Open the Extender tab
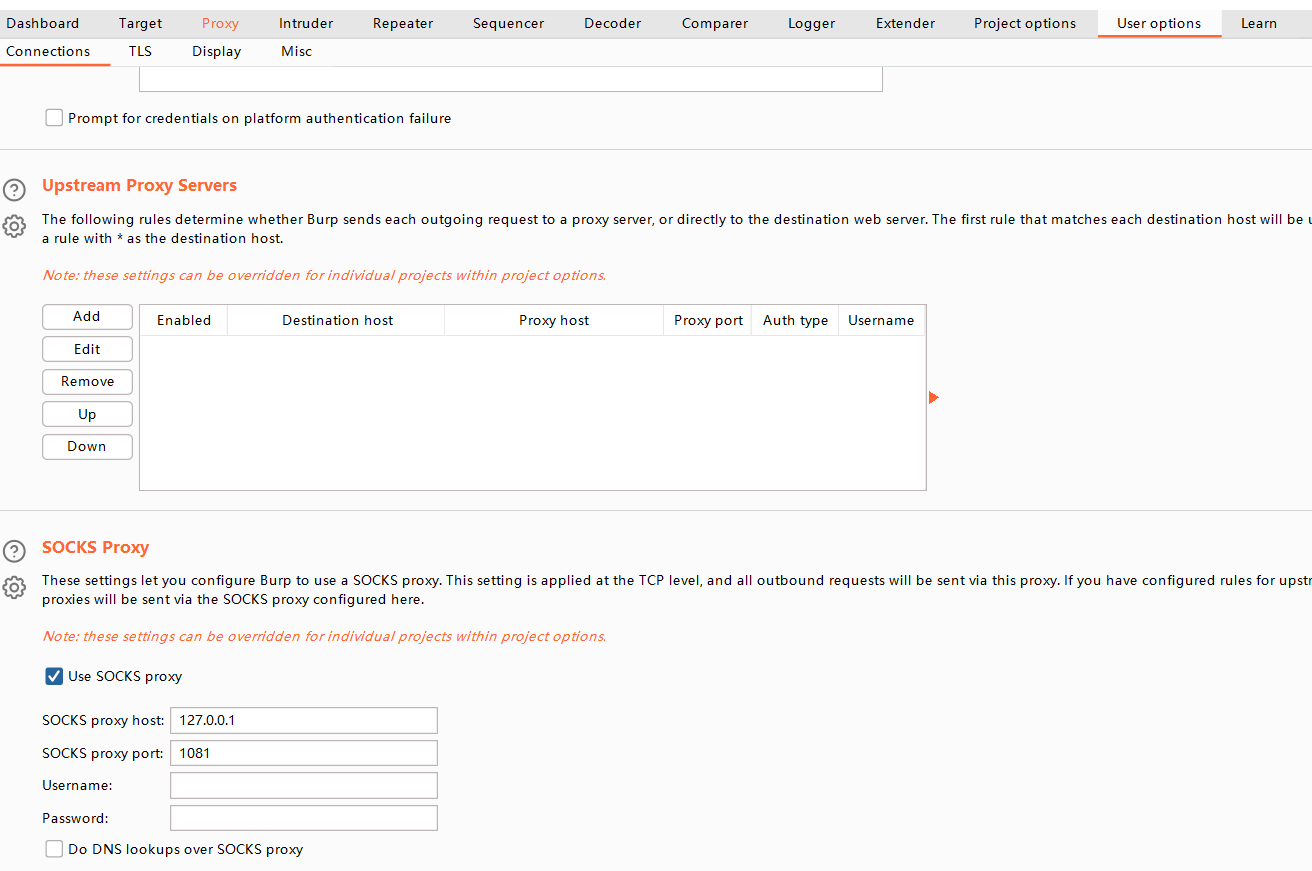This screenshot has height=871, width=1312. [906, 23]
